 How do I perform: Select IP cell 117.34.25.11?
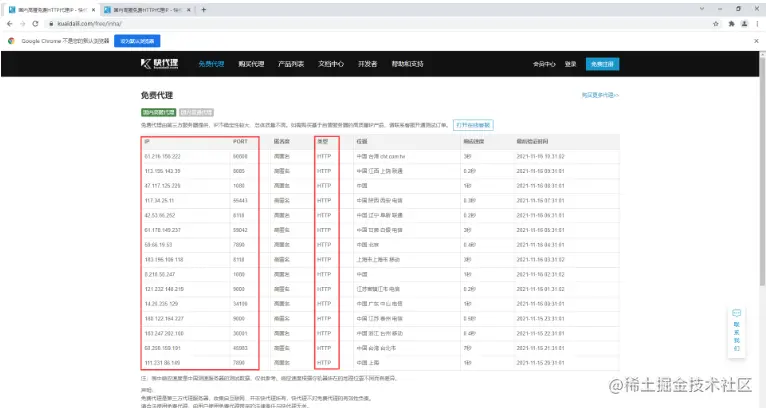tap(159, 200)
